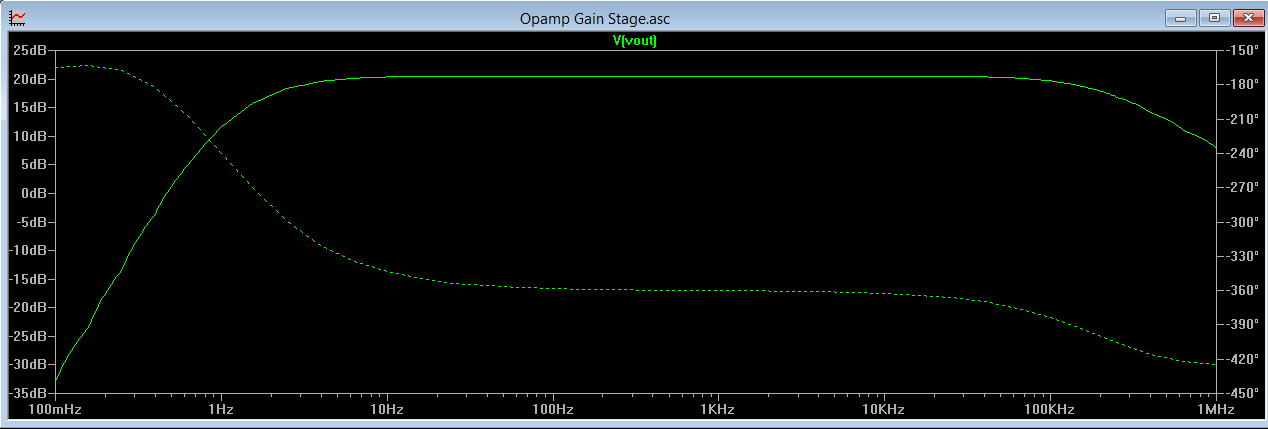The height and width of the screenshot is (429, 1268).
Task: Click the 10dB magnitude axis label
Action: pyautogui.click(x=29, y=136)
